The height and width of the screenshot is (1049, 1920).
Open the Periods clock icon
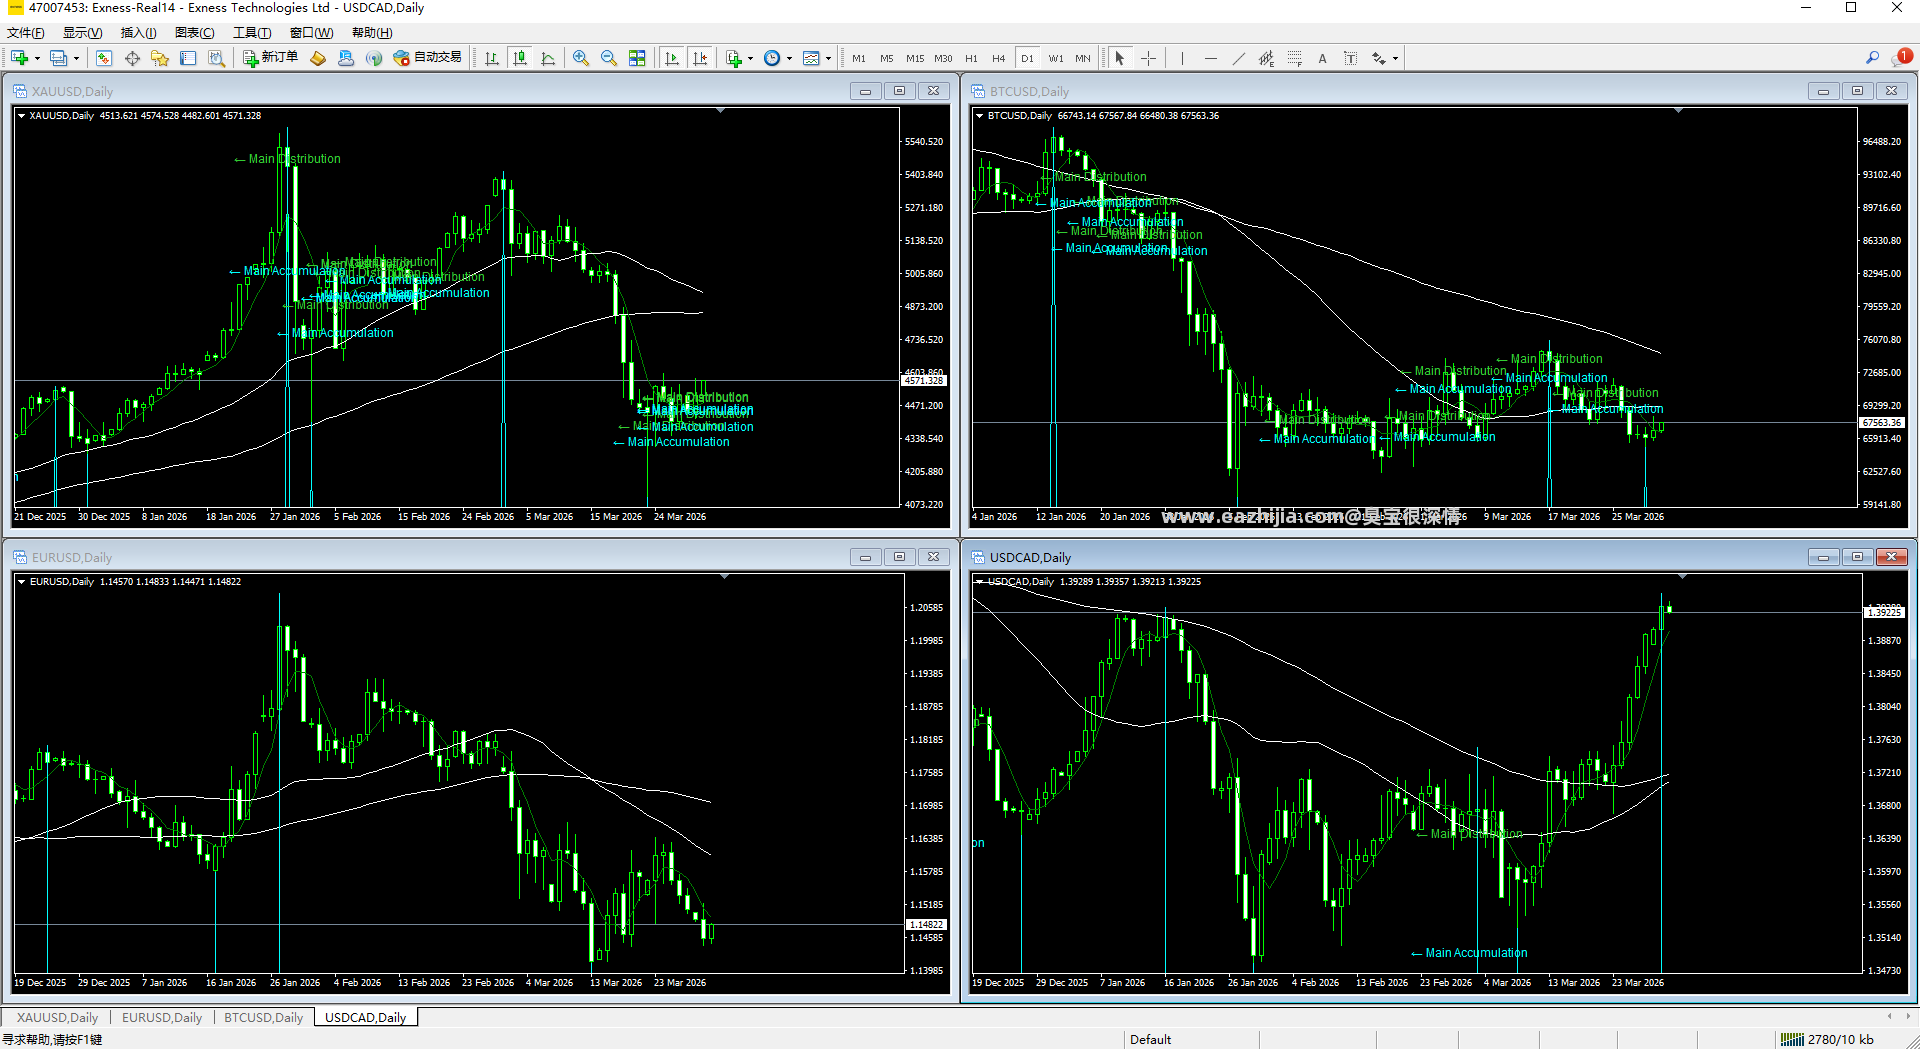pos(772,58)
